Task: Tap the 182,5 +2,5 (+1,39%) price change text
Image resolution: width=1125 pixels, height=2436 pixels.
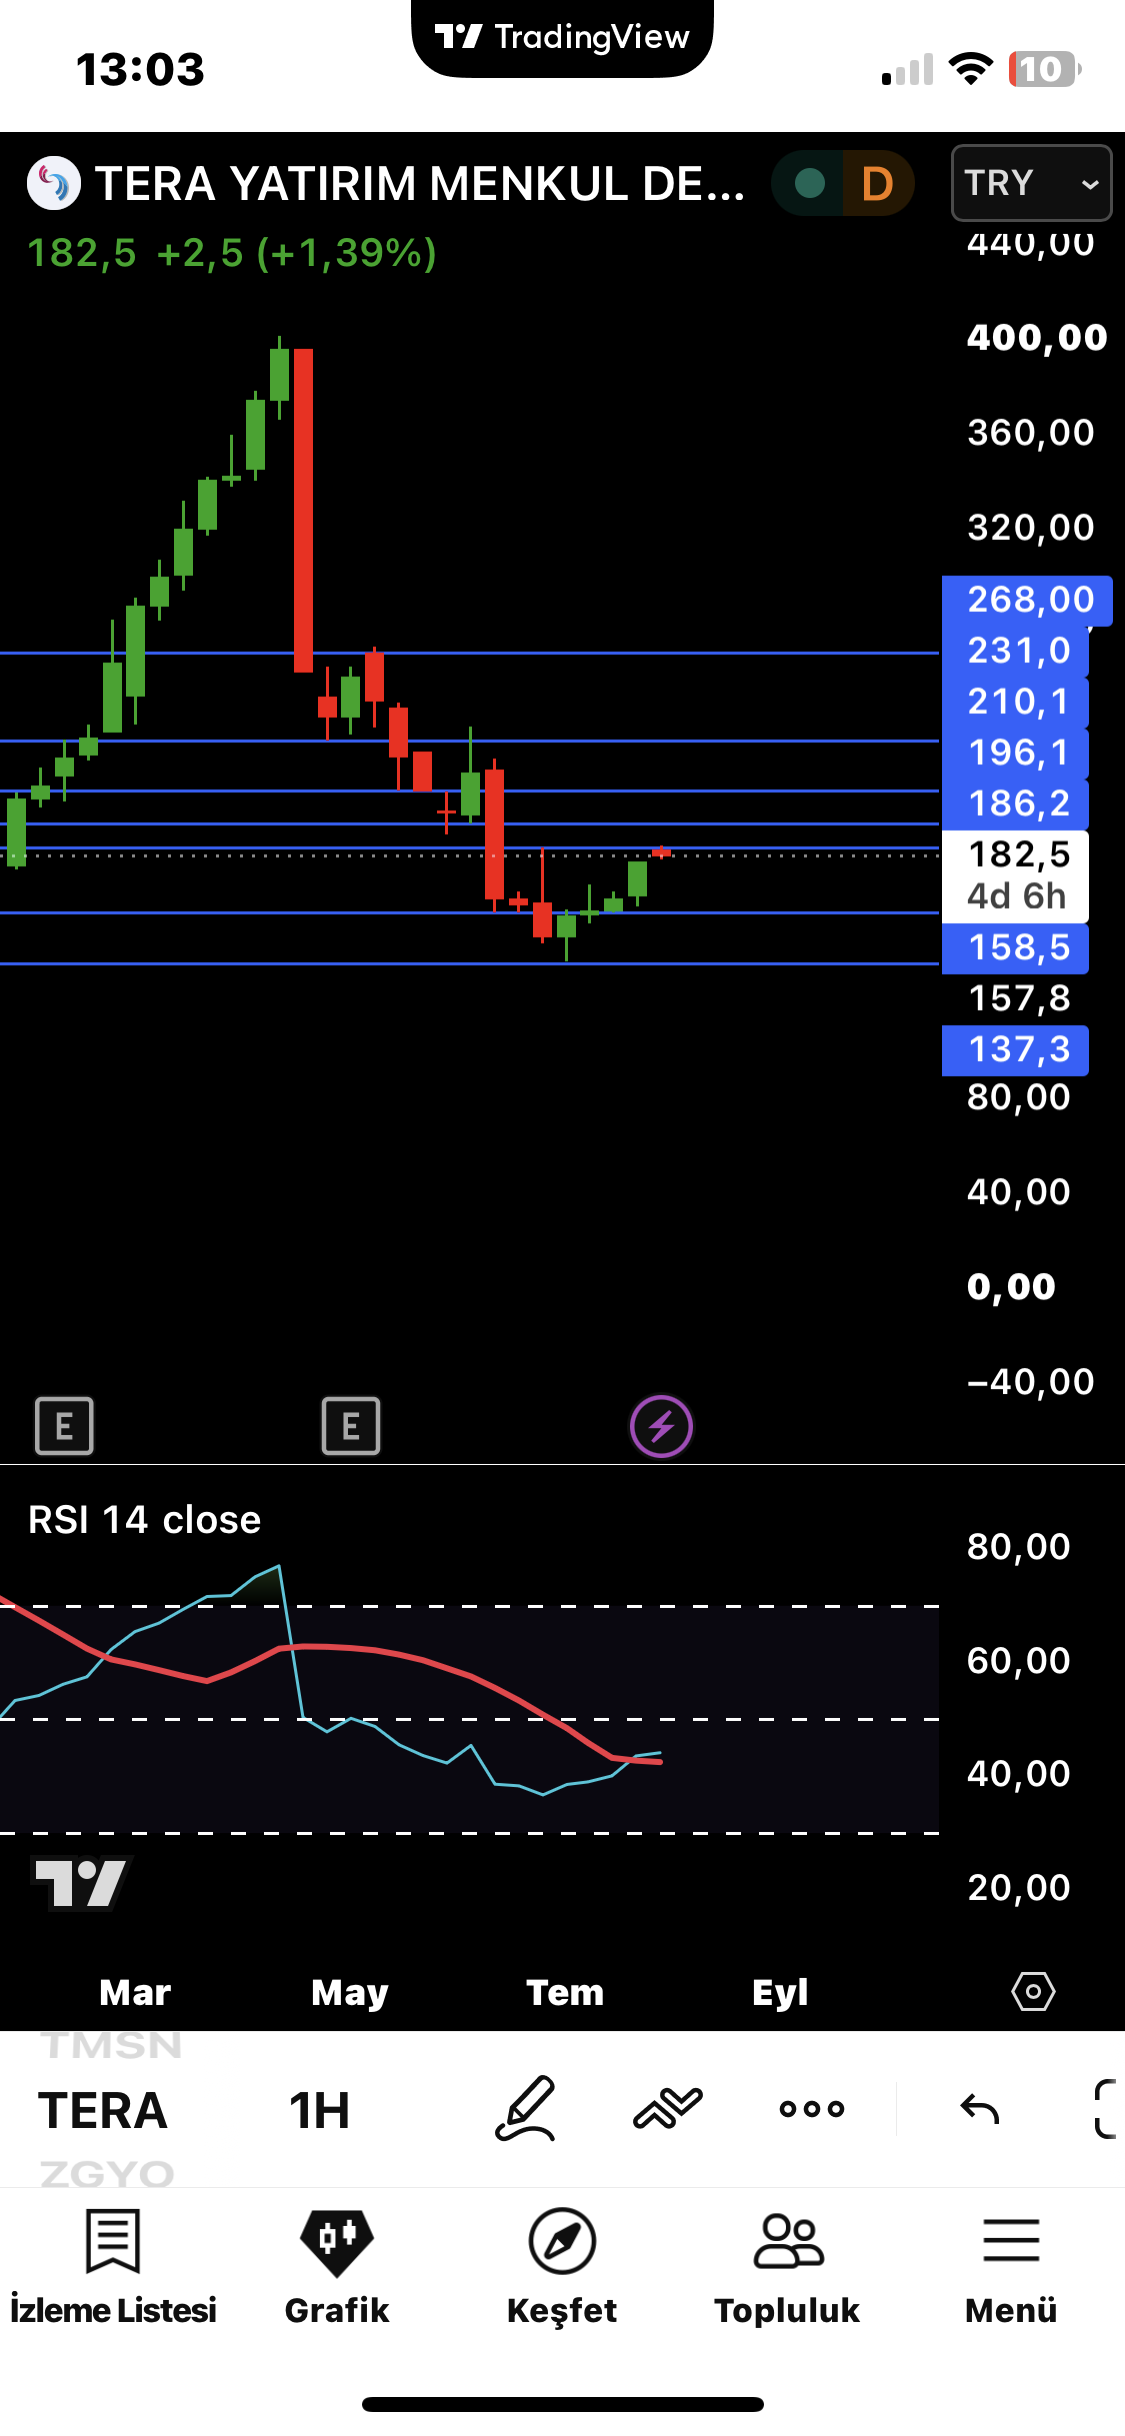Action: pyautogui.click(x=232, y=254)
